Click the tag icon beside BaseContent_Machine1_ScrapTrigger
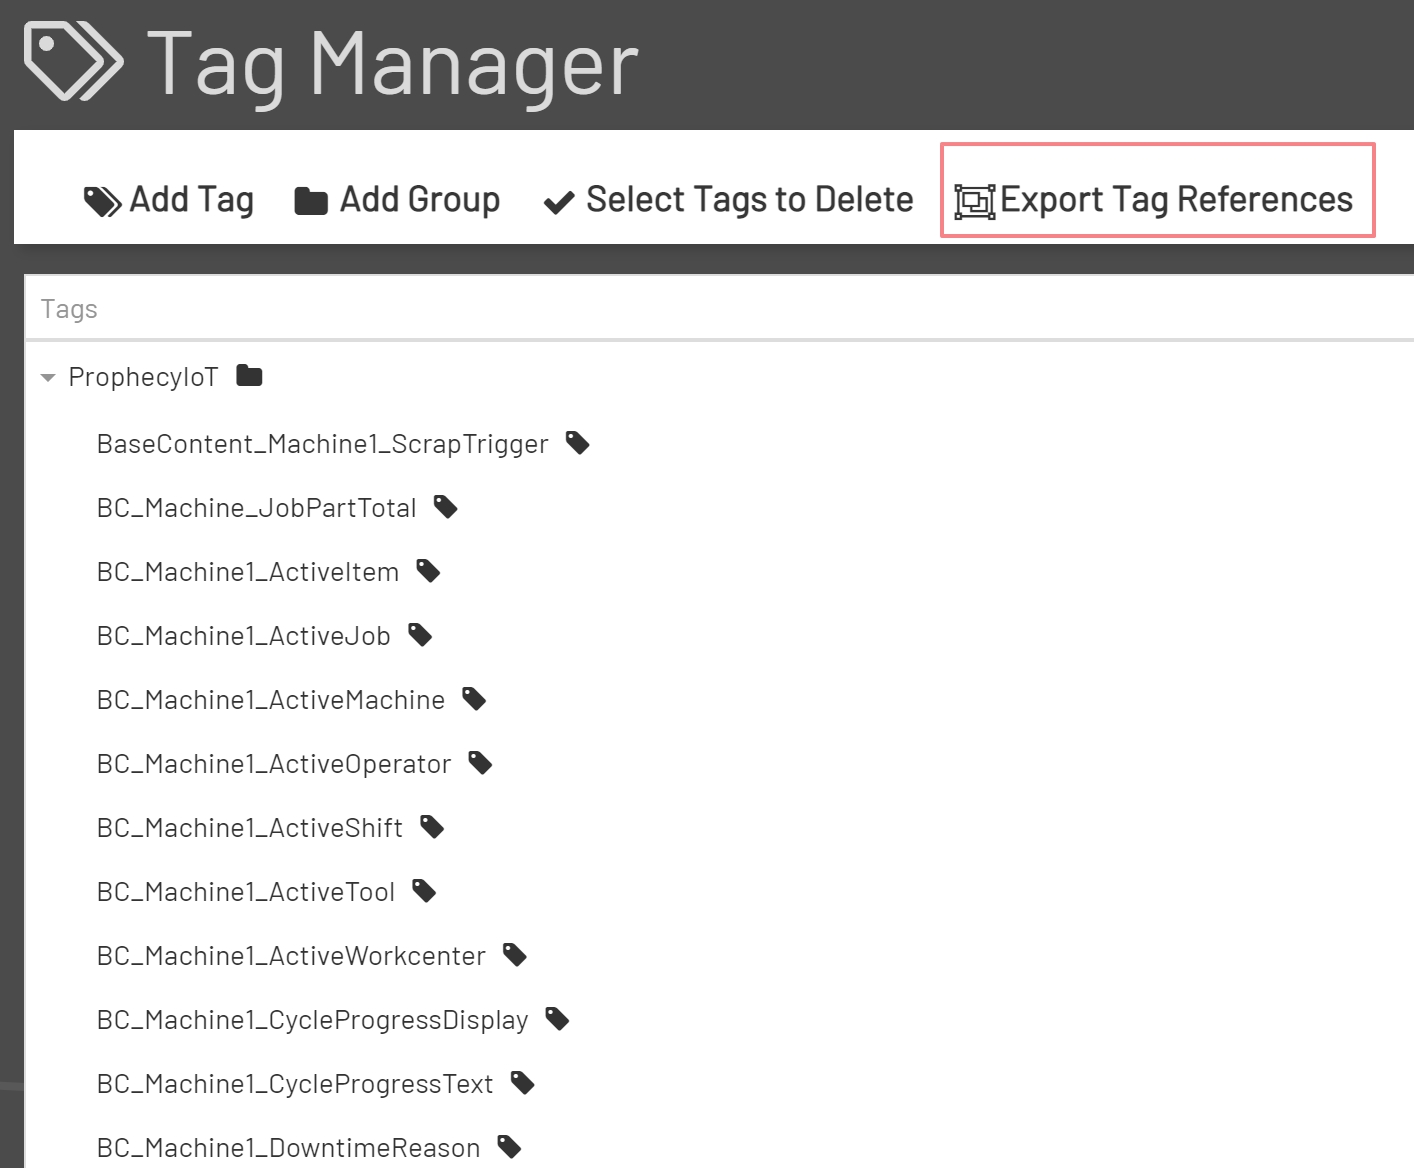 [x=578, y=443]
